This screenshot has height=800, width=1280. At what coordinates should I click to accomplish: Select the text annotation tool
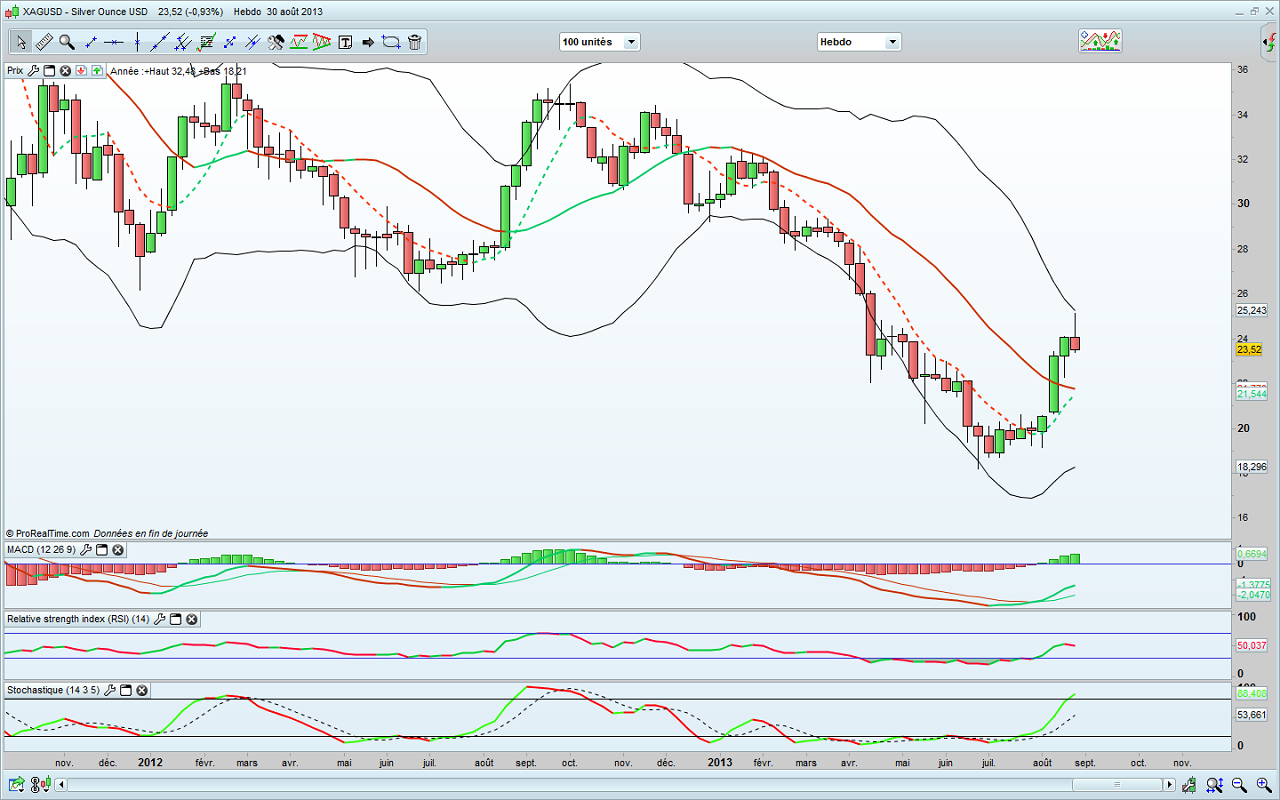point(345,42)
